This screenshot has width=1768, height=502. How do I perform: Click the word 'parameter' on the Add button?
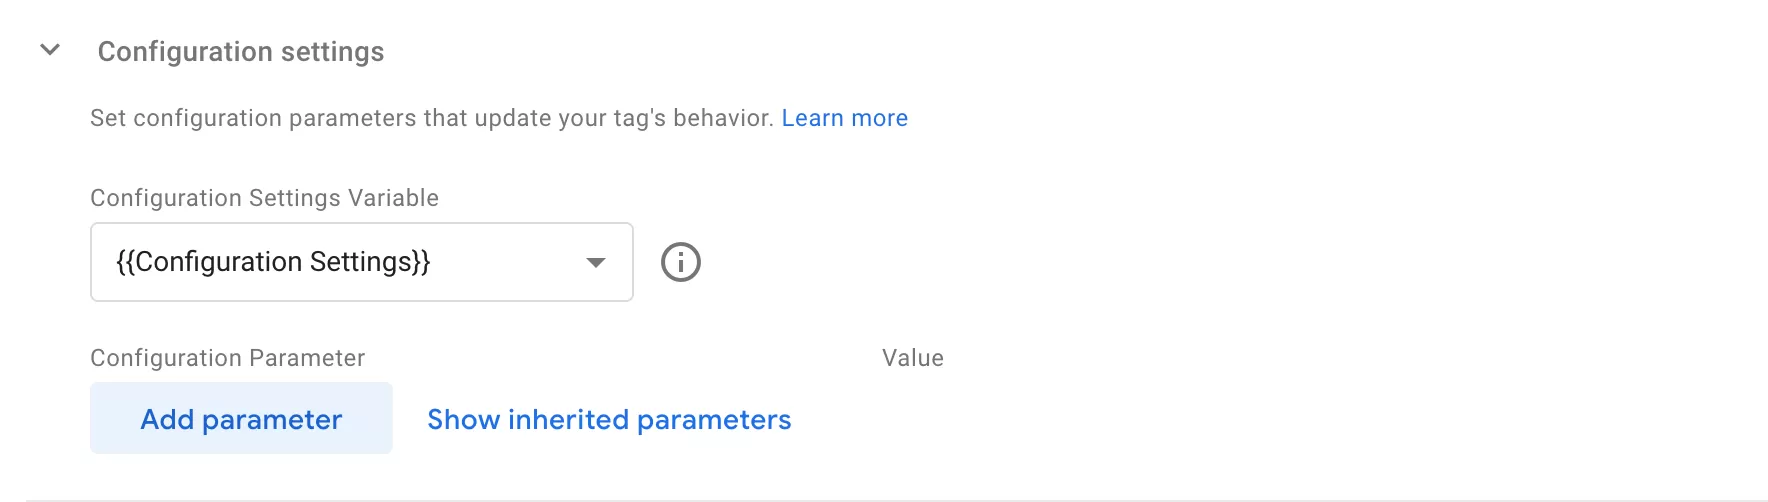[272, 420]
